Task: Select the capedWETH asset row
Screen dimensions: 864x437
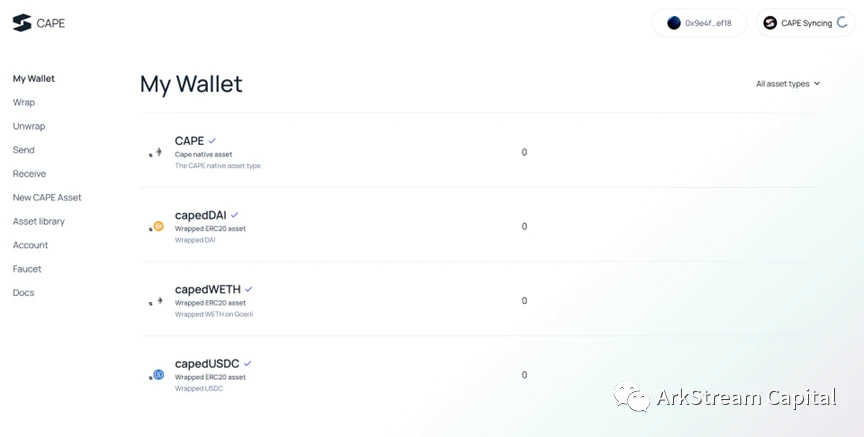Action: coord(479,299)
